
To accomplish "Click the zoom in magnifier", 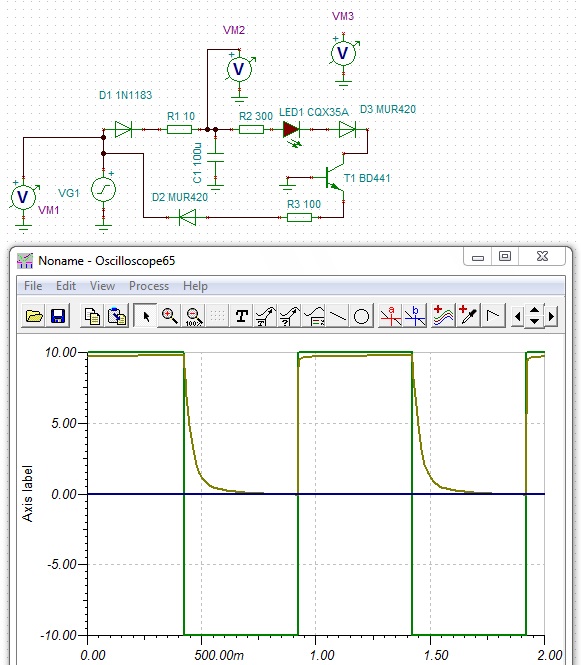I will (x=169, y=316).
